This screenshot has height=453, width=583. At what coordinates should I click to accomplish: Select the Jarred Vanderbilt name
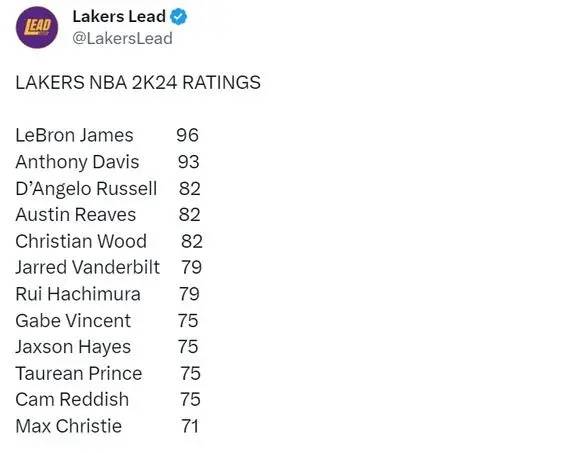pos(88,267)
